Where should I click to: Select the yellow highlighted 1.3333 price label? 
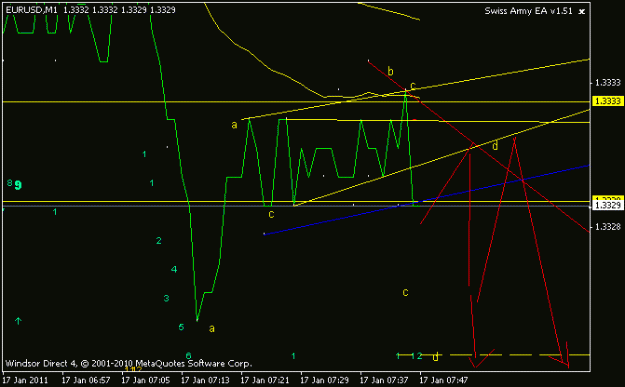point(607,101)
